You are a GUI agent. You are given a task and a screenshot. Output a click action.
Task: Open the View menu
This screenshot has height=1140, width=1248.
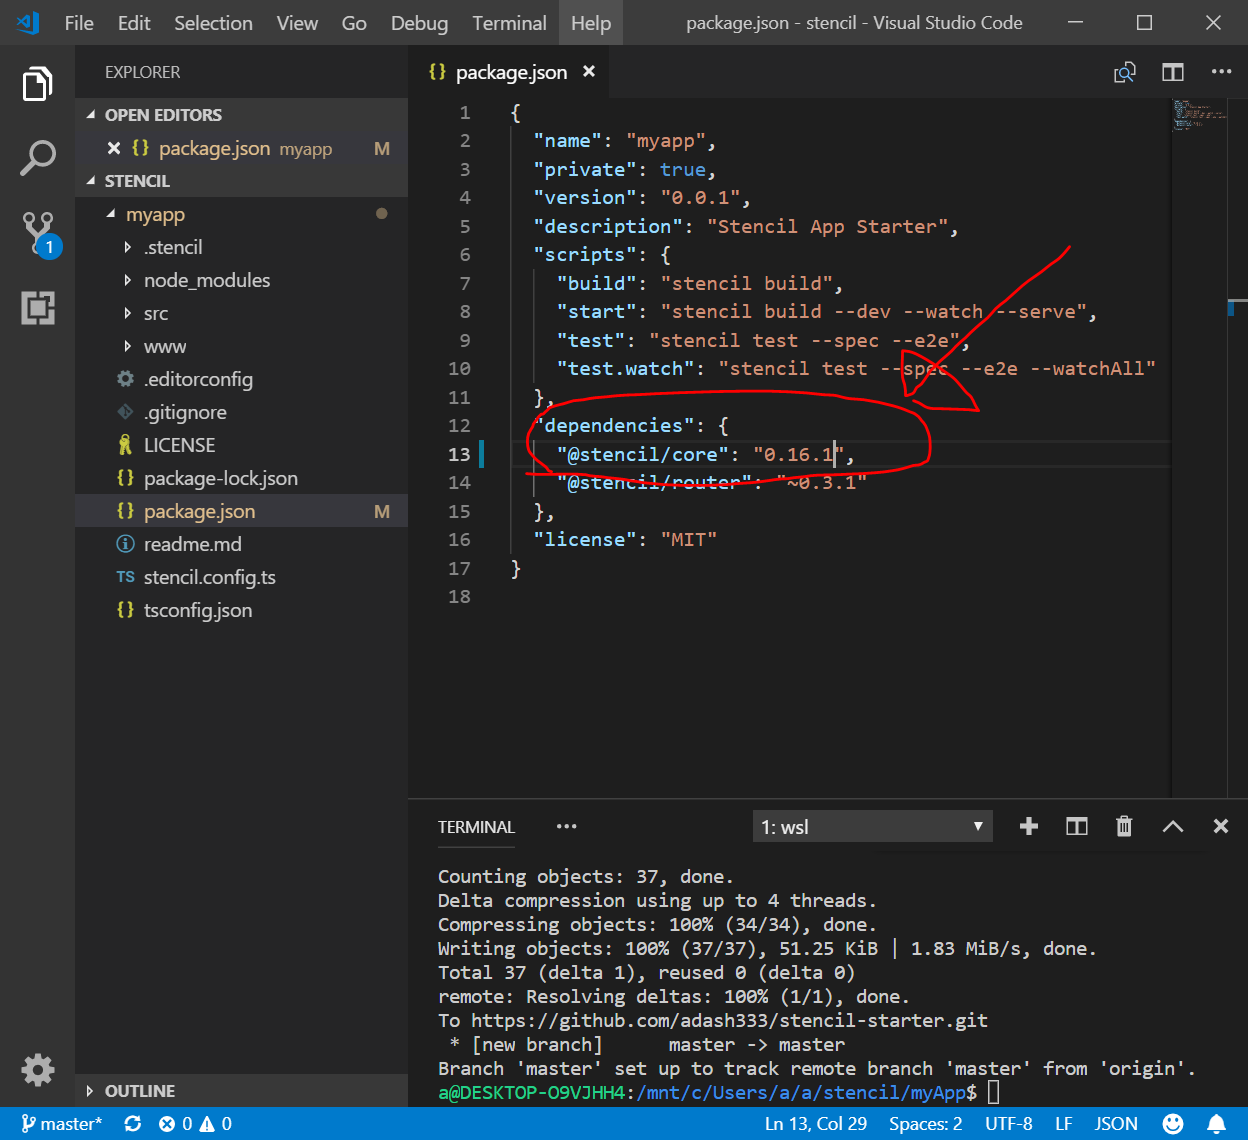[297, 23]
